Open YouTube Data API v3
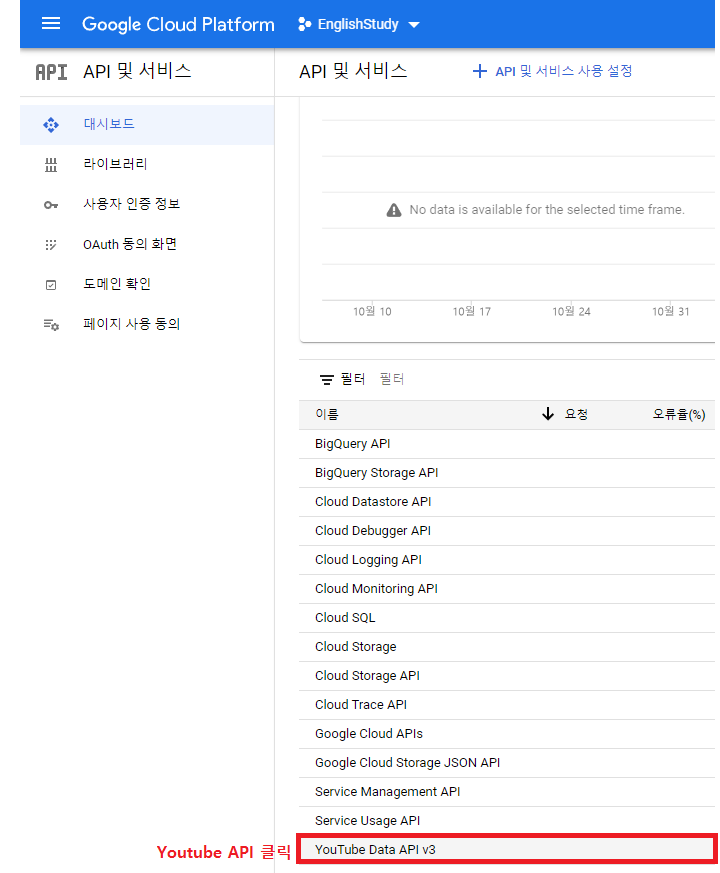The width and height of the screenshot is (720, 873). tap(507, 849)
